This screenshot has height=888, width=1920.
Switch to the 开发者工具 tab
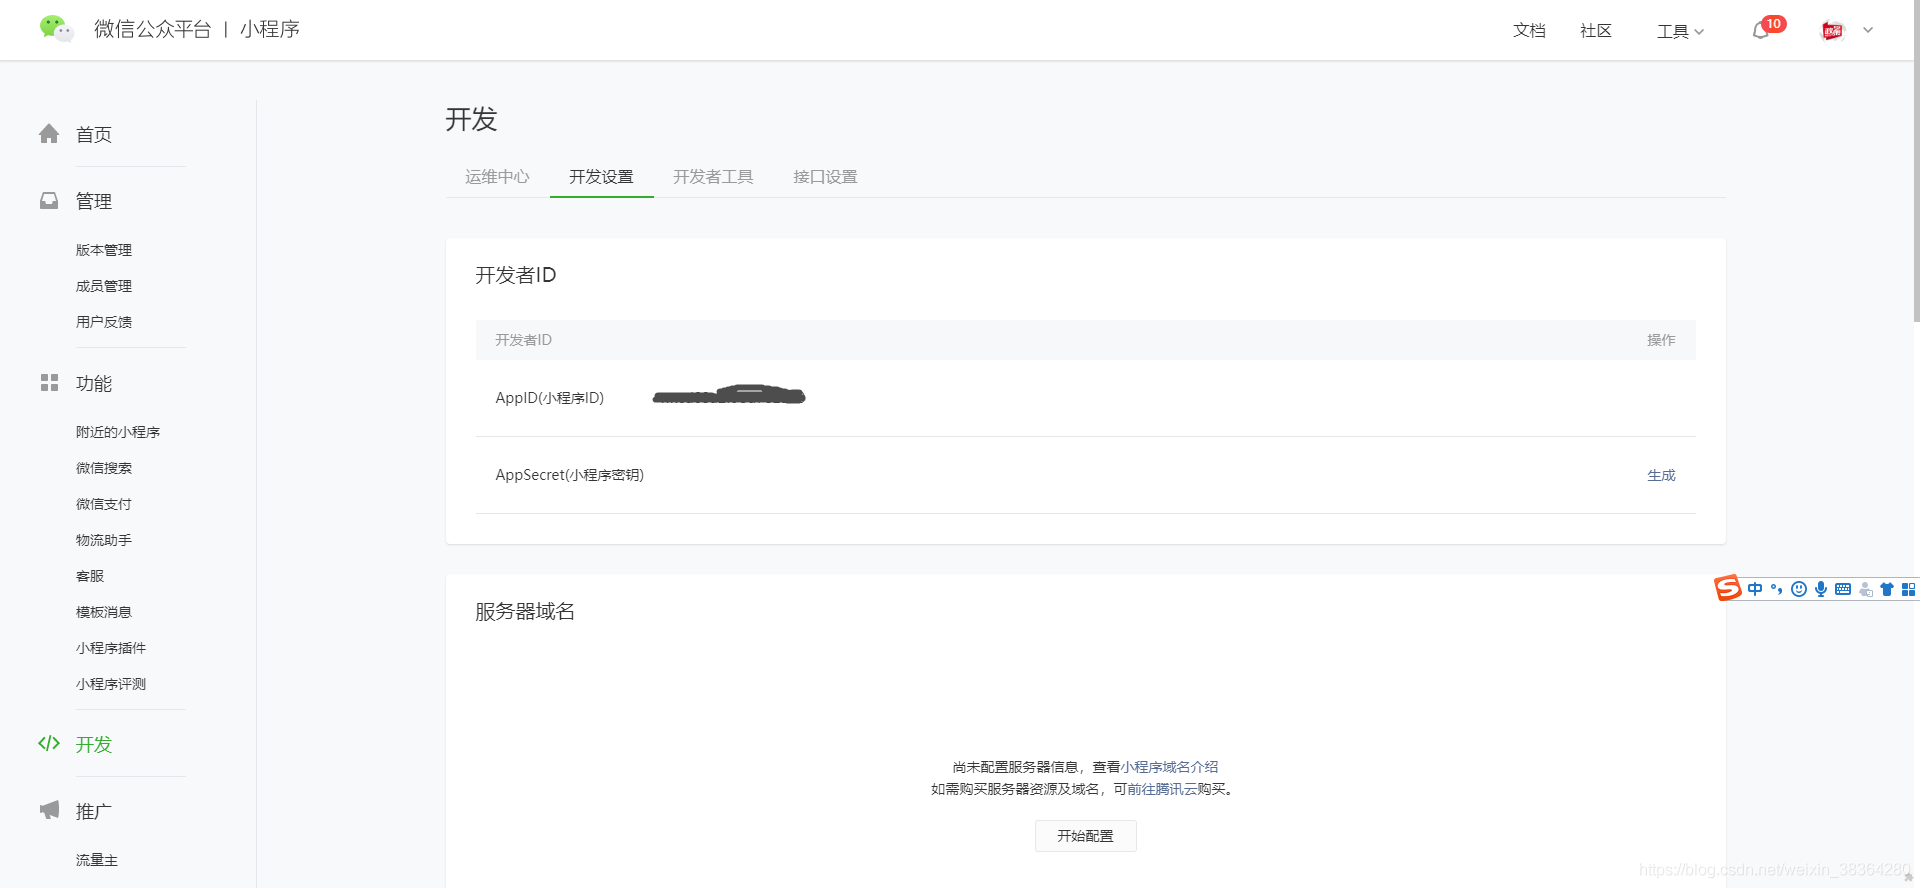713,177
